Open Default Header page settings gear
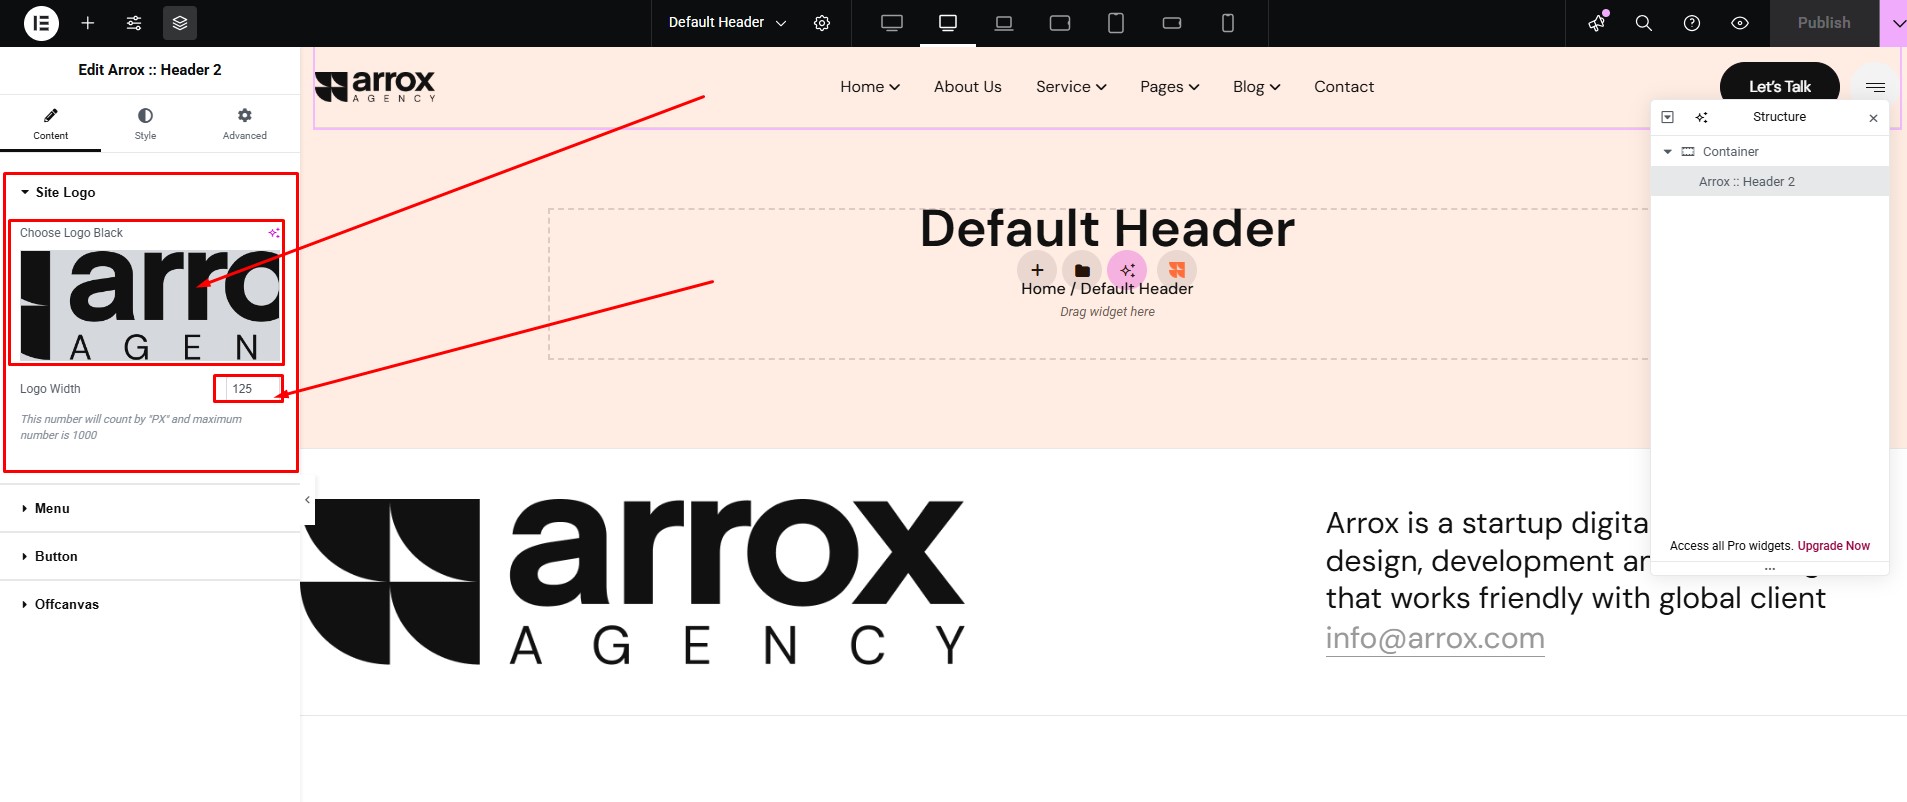1907x802 pixels. [822, 22]
